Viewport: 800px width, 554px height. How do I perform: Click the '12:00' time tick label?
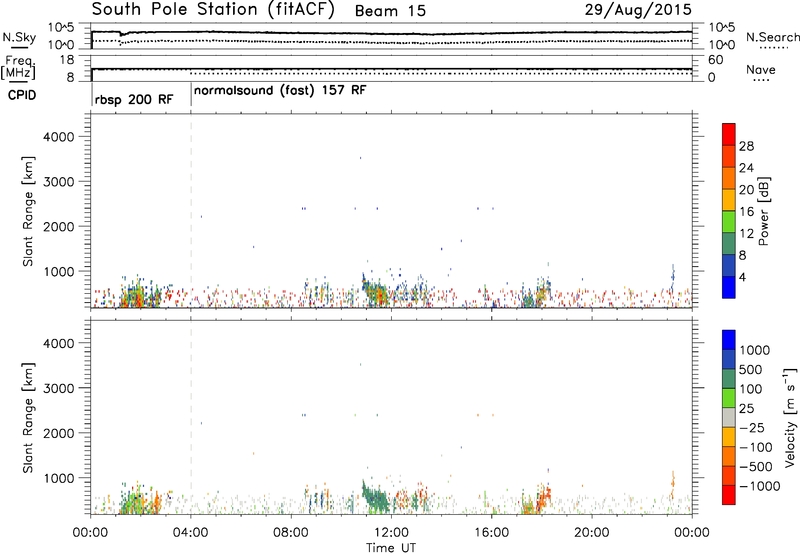click(x=391, y=533)
